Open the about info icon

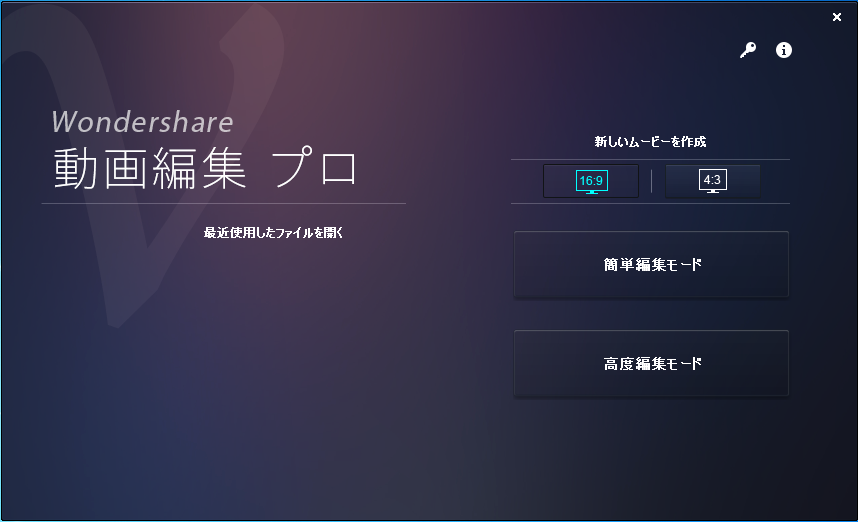coord(784,50)
